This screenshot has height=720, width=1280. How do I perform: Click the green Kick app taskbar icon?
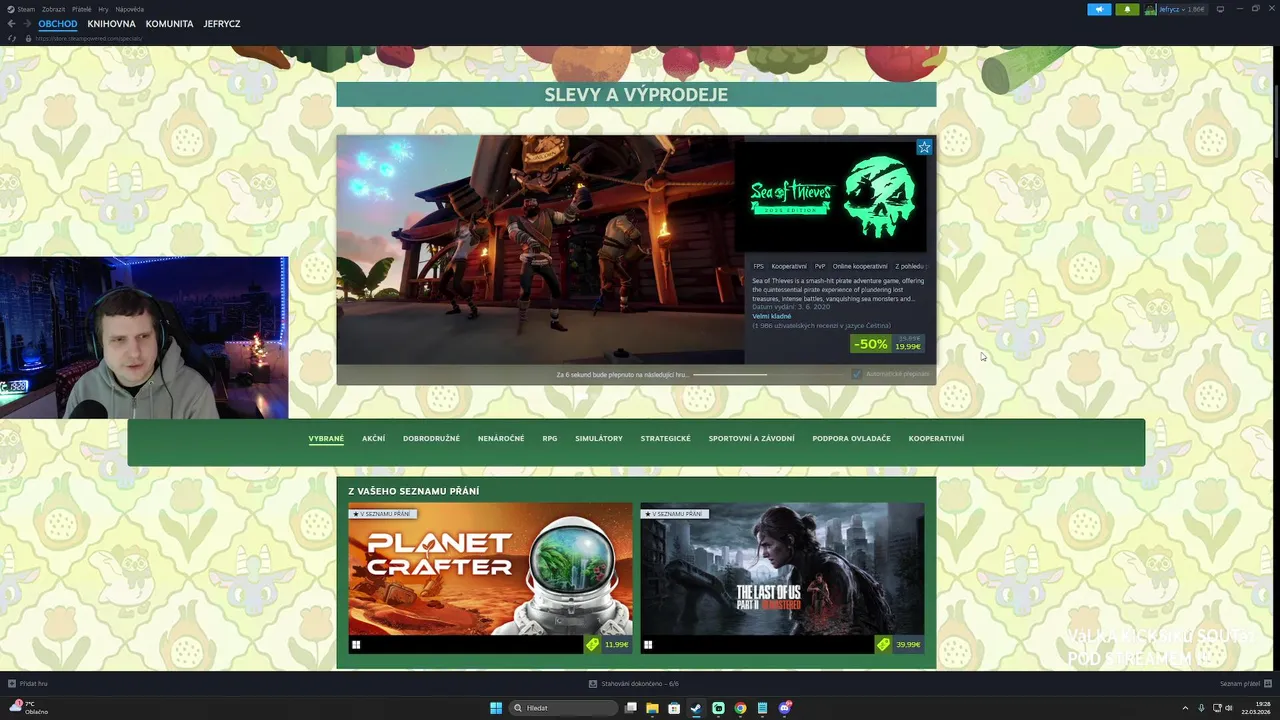[x=718, y=708]
